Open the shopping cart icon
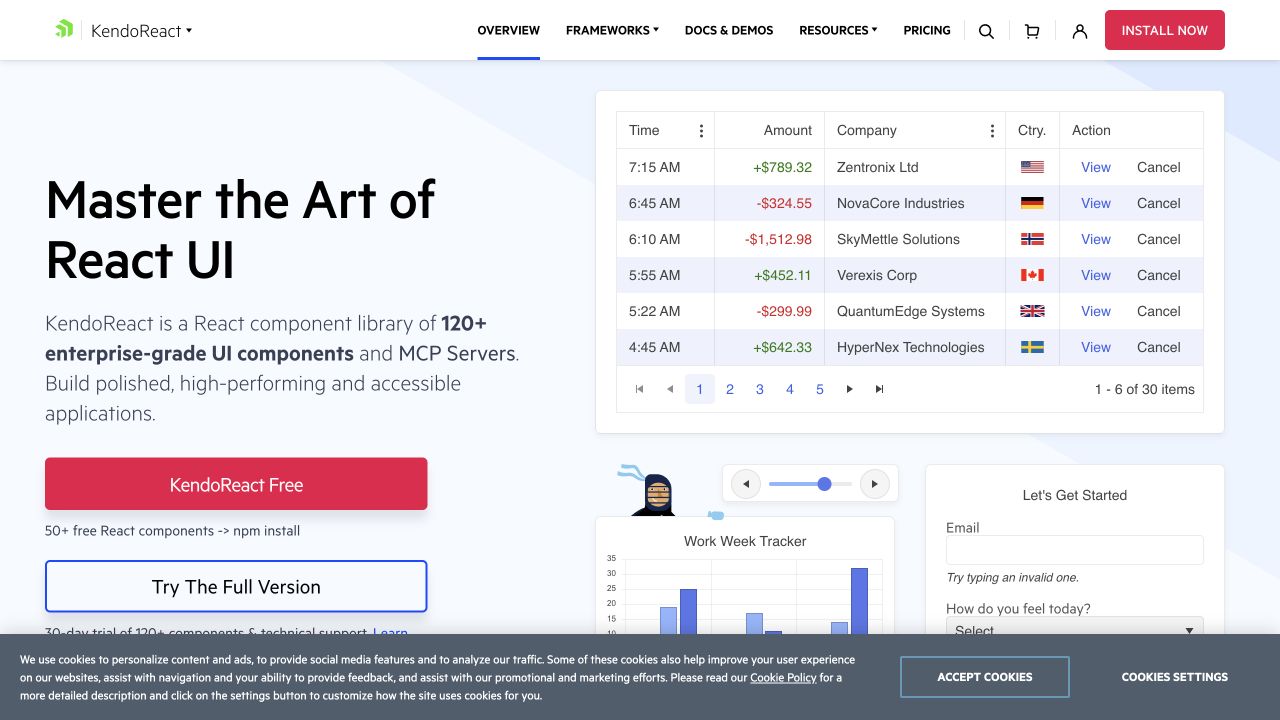The height and width of the screenshot is (720, 1280). point(1032,31)
